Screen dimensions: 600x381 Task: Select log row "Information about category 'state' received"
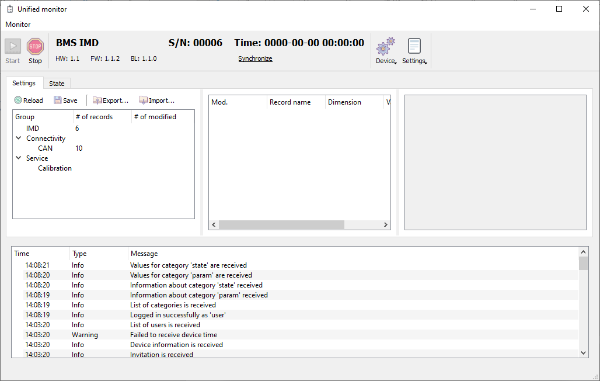click(x=295, y=285)
